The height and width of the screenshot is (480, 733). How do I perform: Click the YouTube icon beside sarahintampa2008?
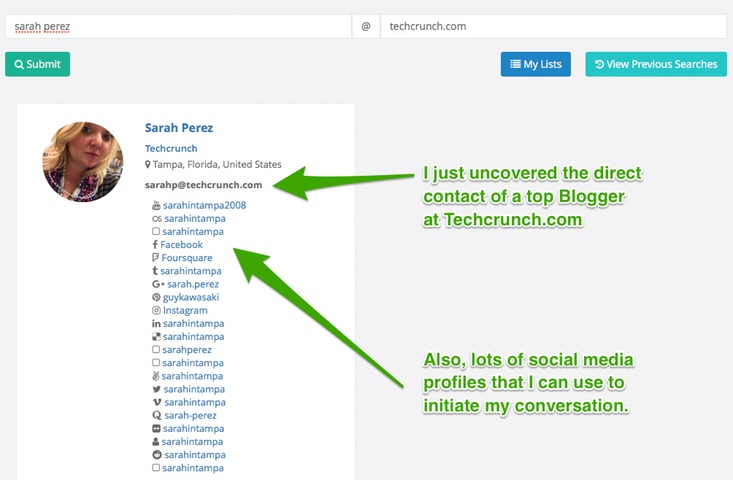pyautogui.click(x=156, y=205)
